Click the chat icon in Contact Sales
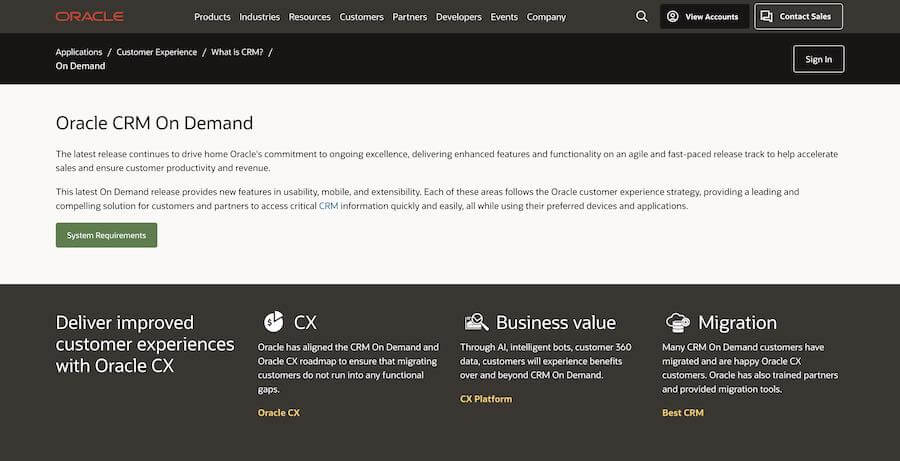The height and width of the screenshot is (461, 900). pos(766,16)
